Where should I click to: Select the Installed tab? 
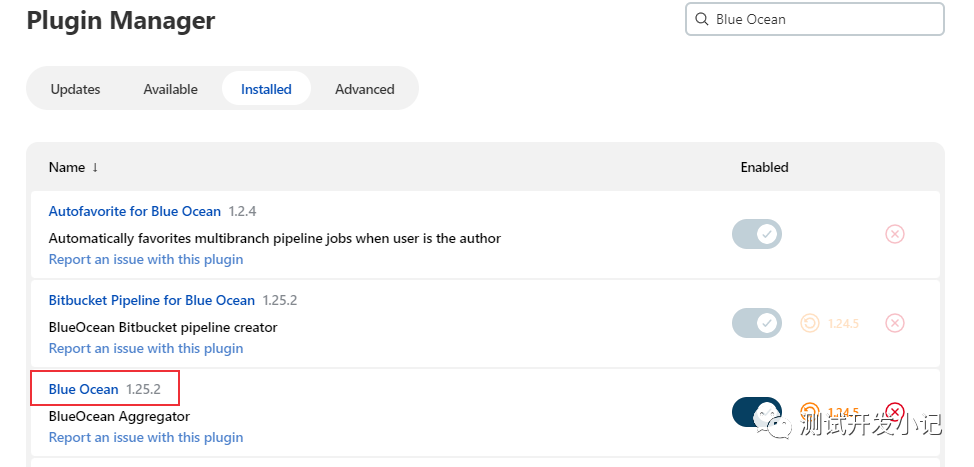(x=266, y=89)
